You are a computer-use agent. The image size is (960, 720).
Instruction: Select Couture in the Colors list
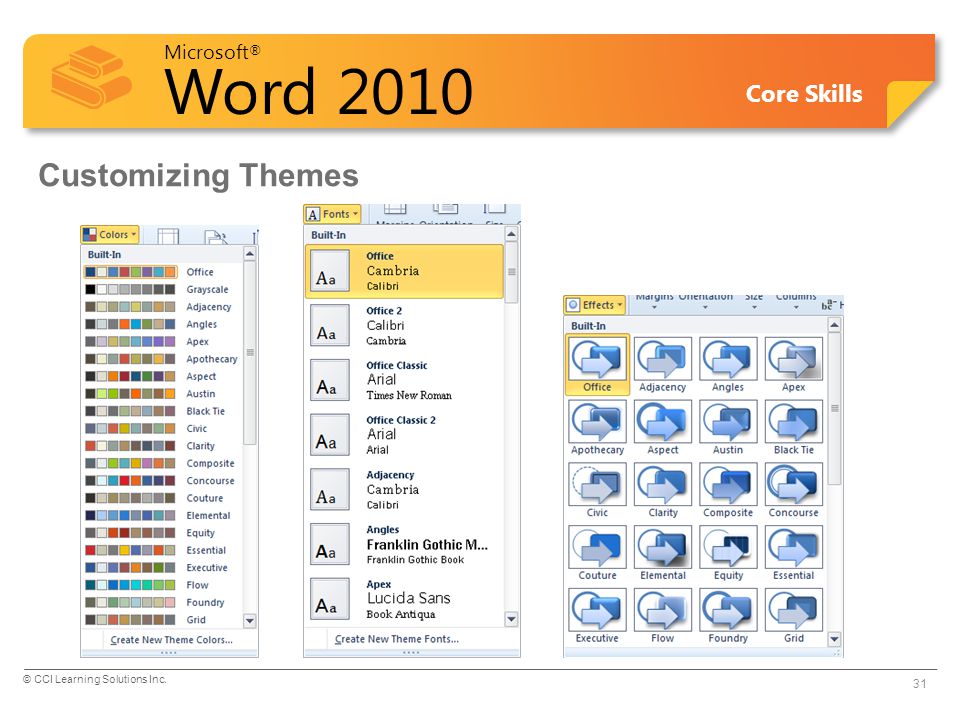point(204,498)
